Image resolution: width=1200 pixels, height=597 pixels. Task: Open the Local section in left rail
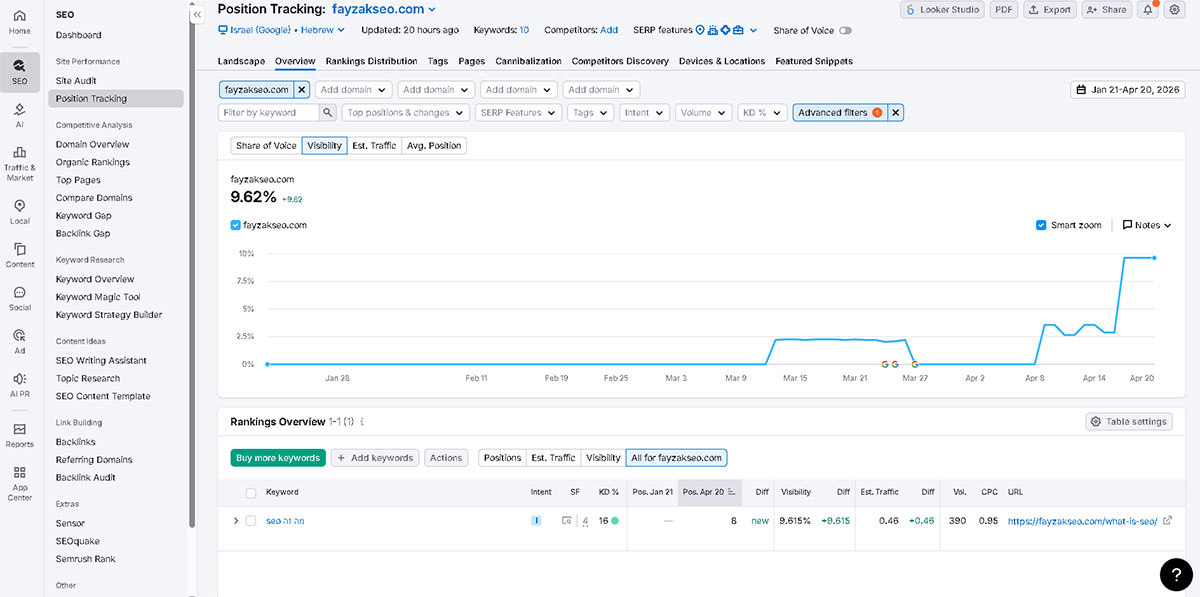(x=20, y=211)
